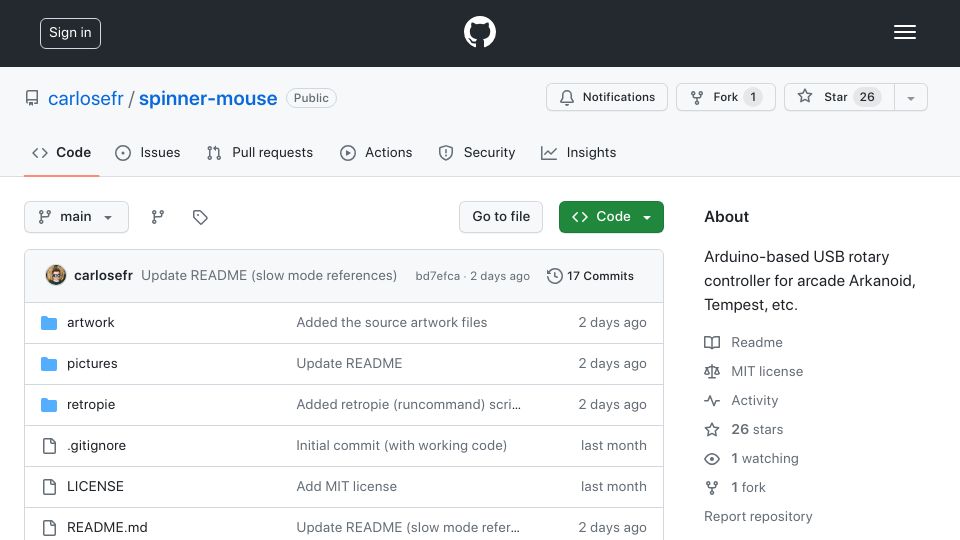Click the README.md file icon
This screenshot has height=540, width=960.
[x=49, y=527]
